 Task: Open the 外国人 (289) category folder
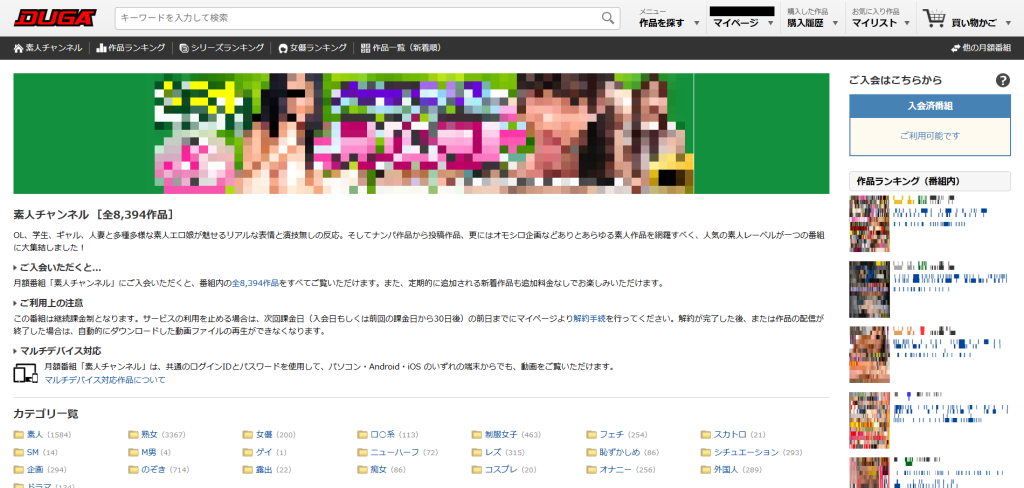(x=731, y=470)
